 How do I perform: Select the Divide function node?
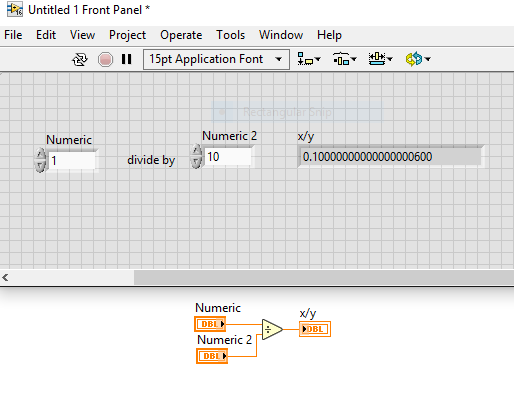272,330
